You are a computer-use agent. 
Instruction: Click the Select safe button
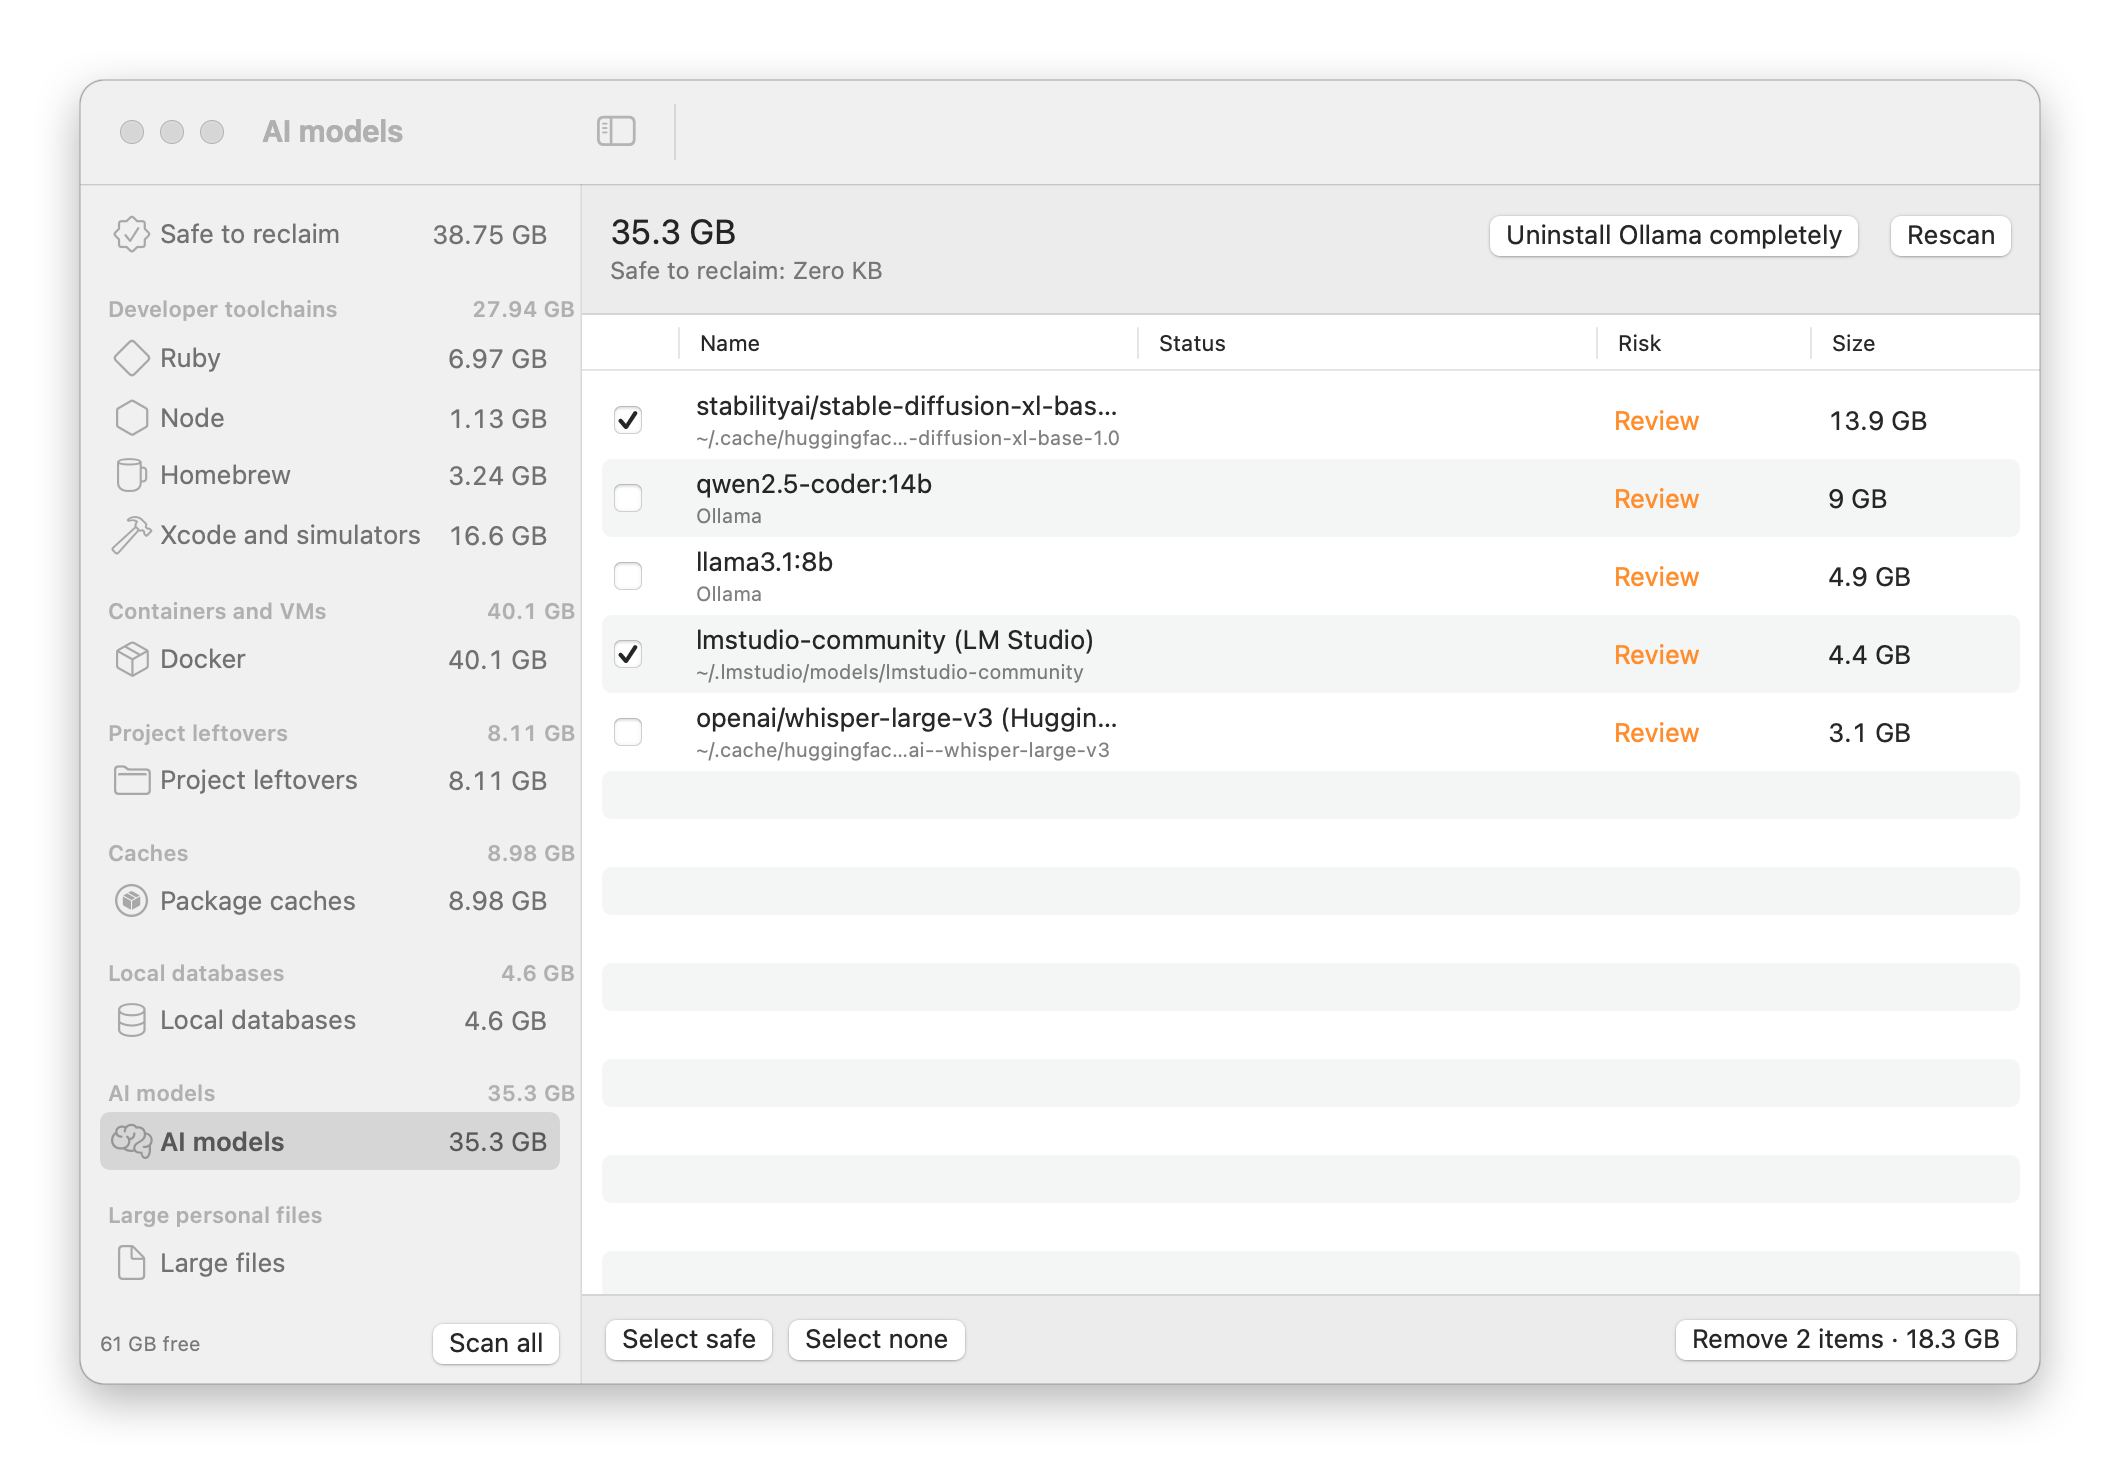pos(689,1339)
